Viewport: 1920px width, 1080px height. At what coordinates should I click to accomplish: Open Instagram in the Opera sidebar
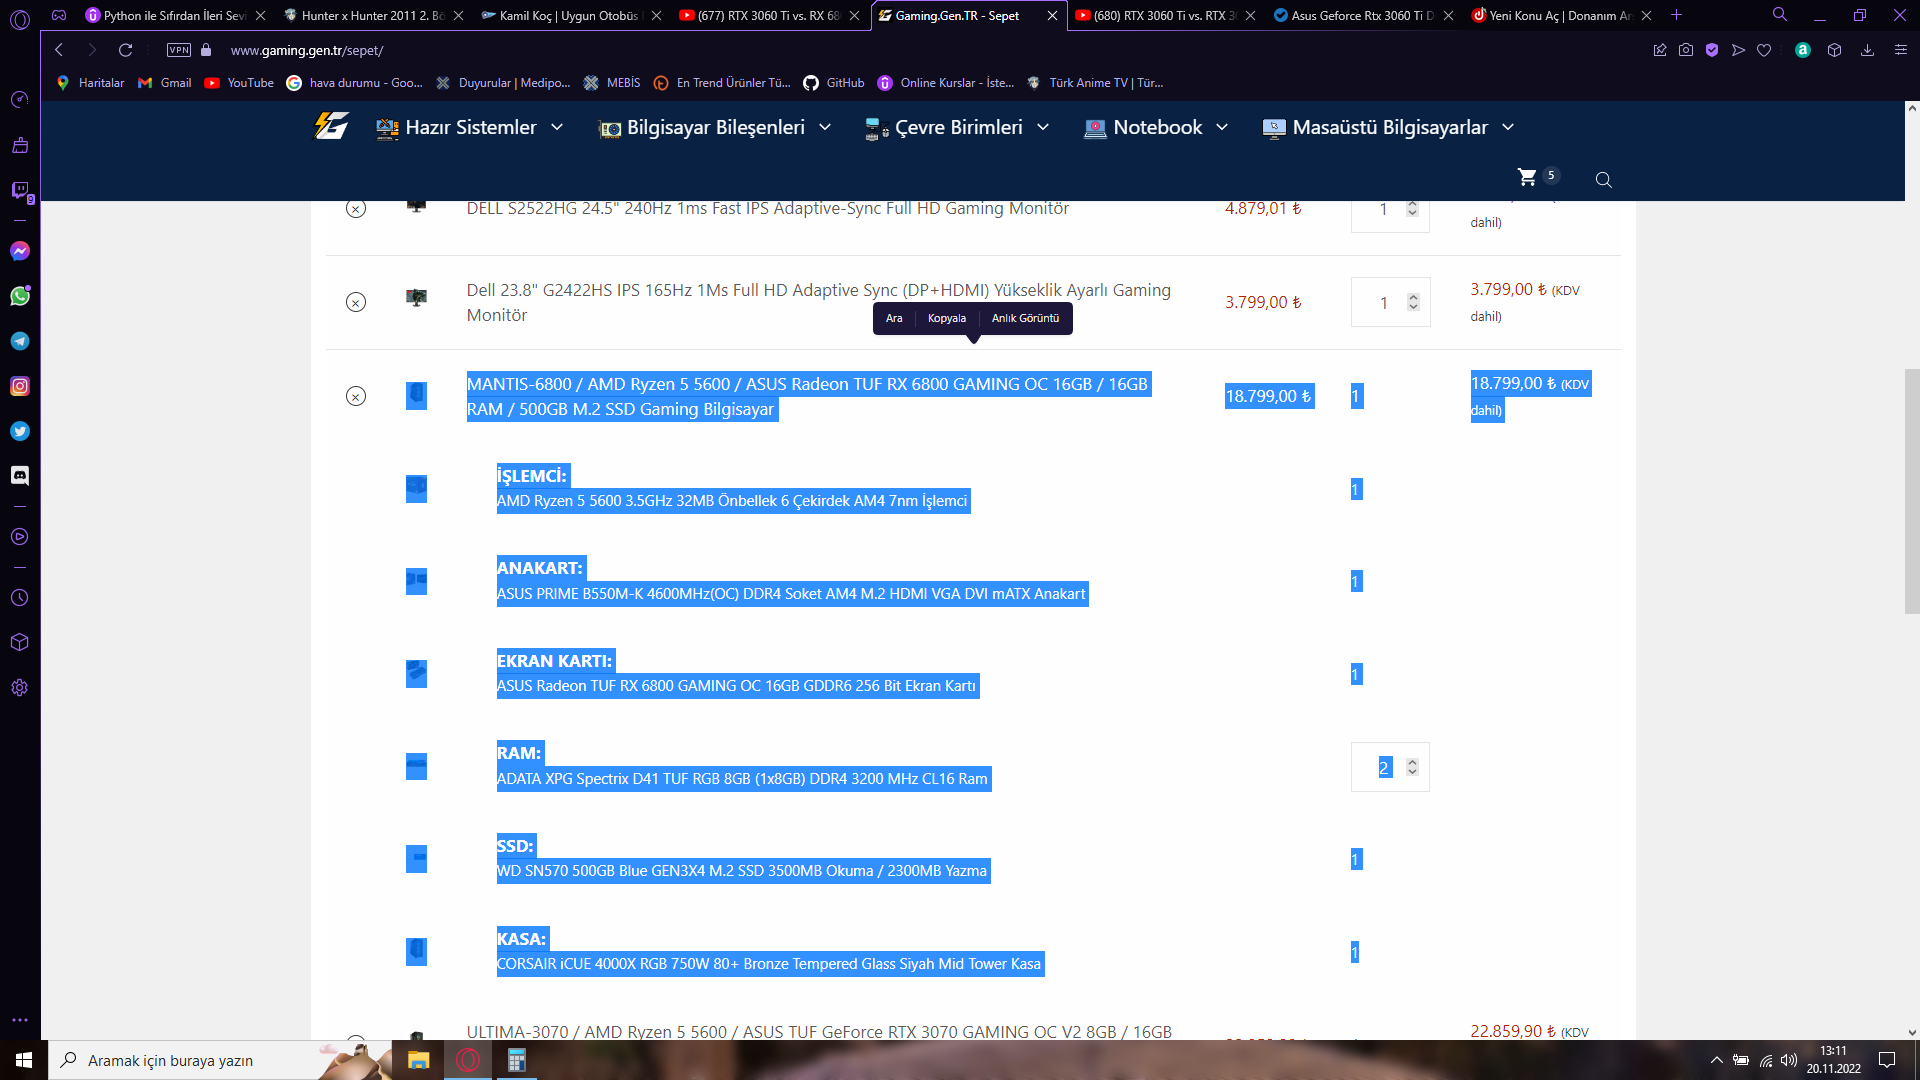[x=20, y=386]
